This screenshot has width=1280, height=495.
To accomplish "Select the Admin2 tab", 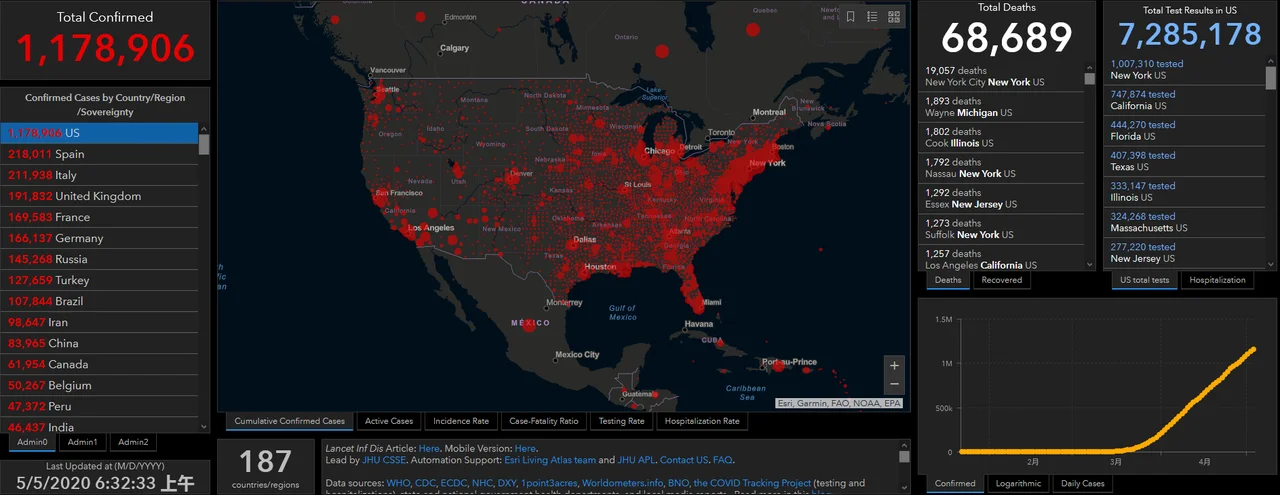I will [133, 442].
